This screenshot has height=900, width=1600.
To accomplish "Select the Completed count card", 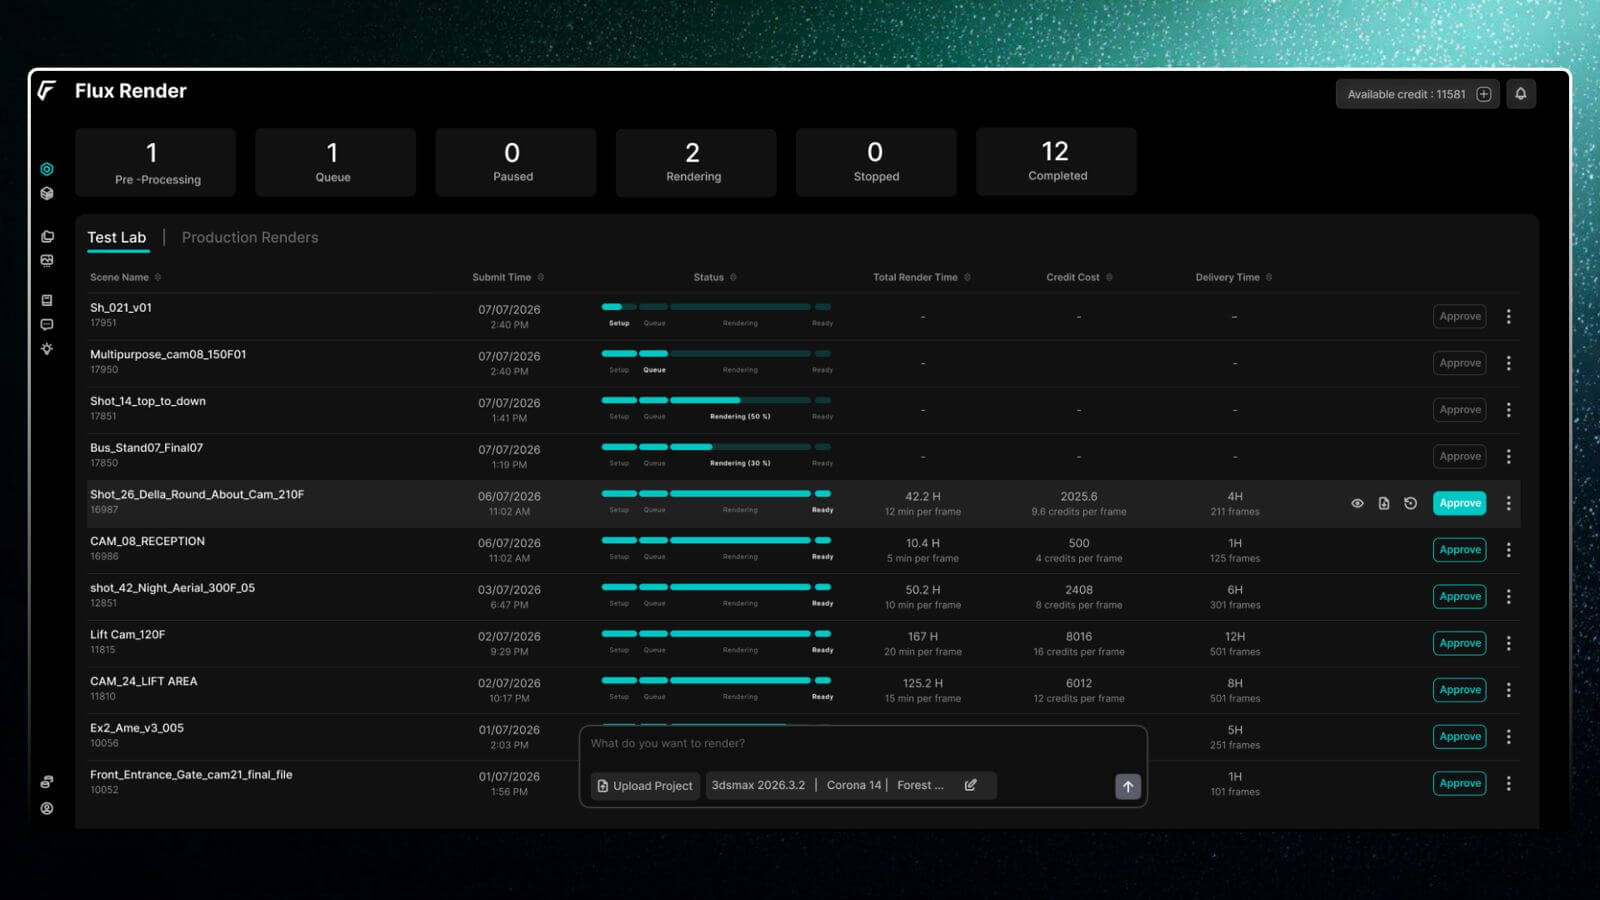I will [x=1056, y=162].
